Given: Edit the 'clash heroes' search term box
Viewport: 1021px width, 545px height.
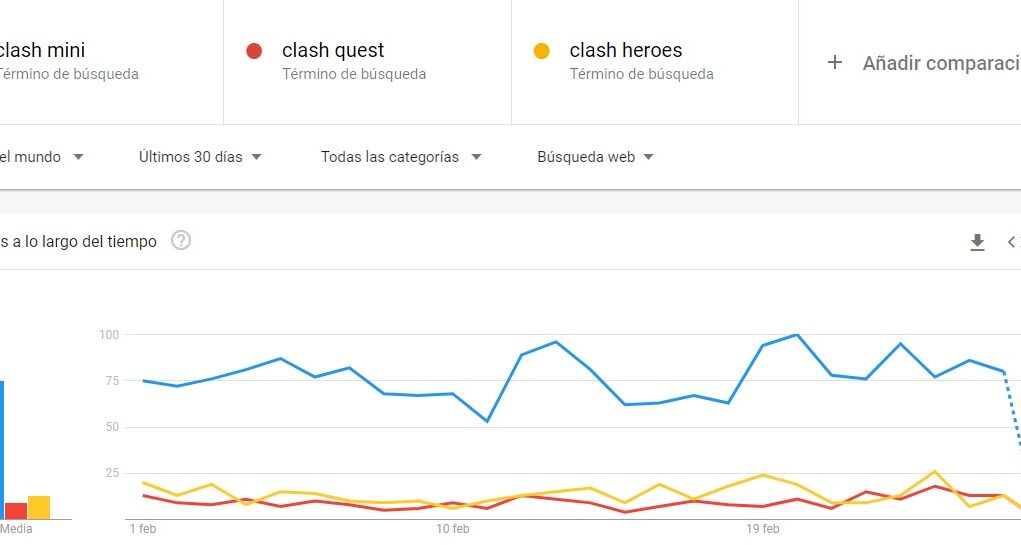Looking at the screenshot, I should tap(655, 62).
